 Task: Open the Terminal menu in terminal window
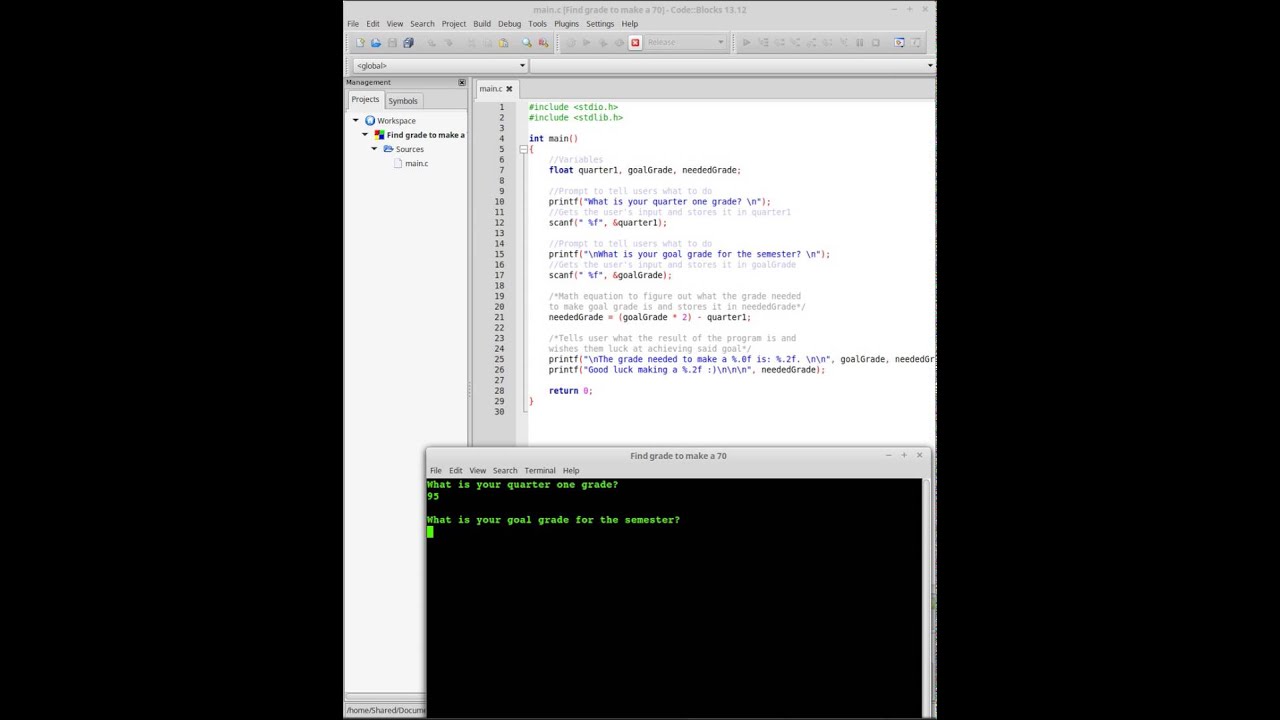point(540,470)
